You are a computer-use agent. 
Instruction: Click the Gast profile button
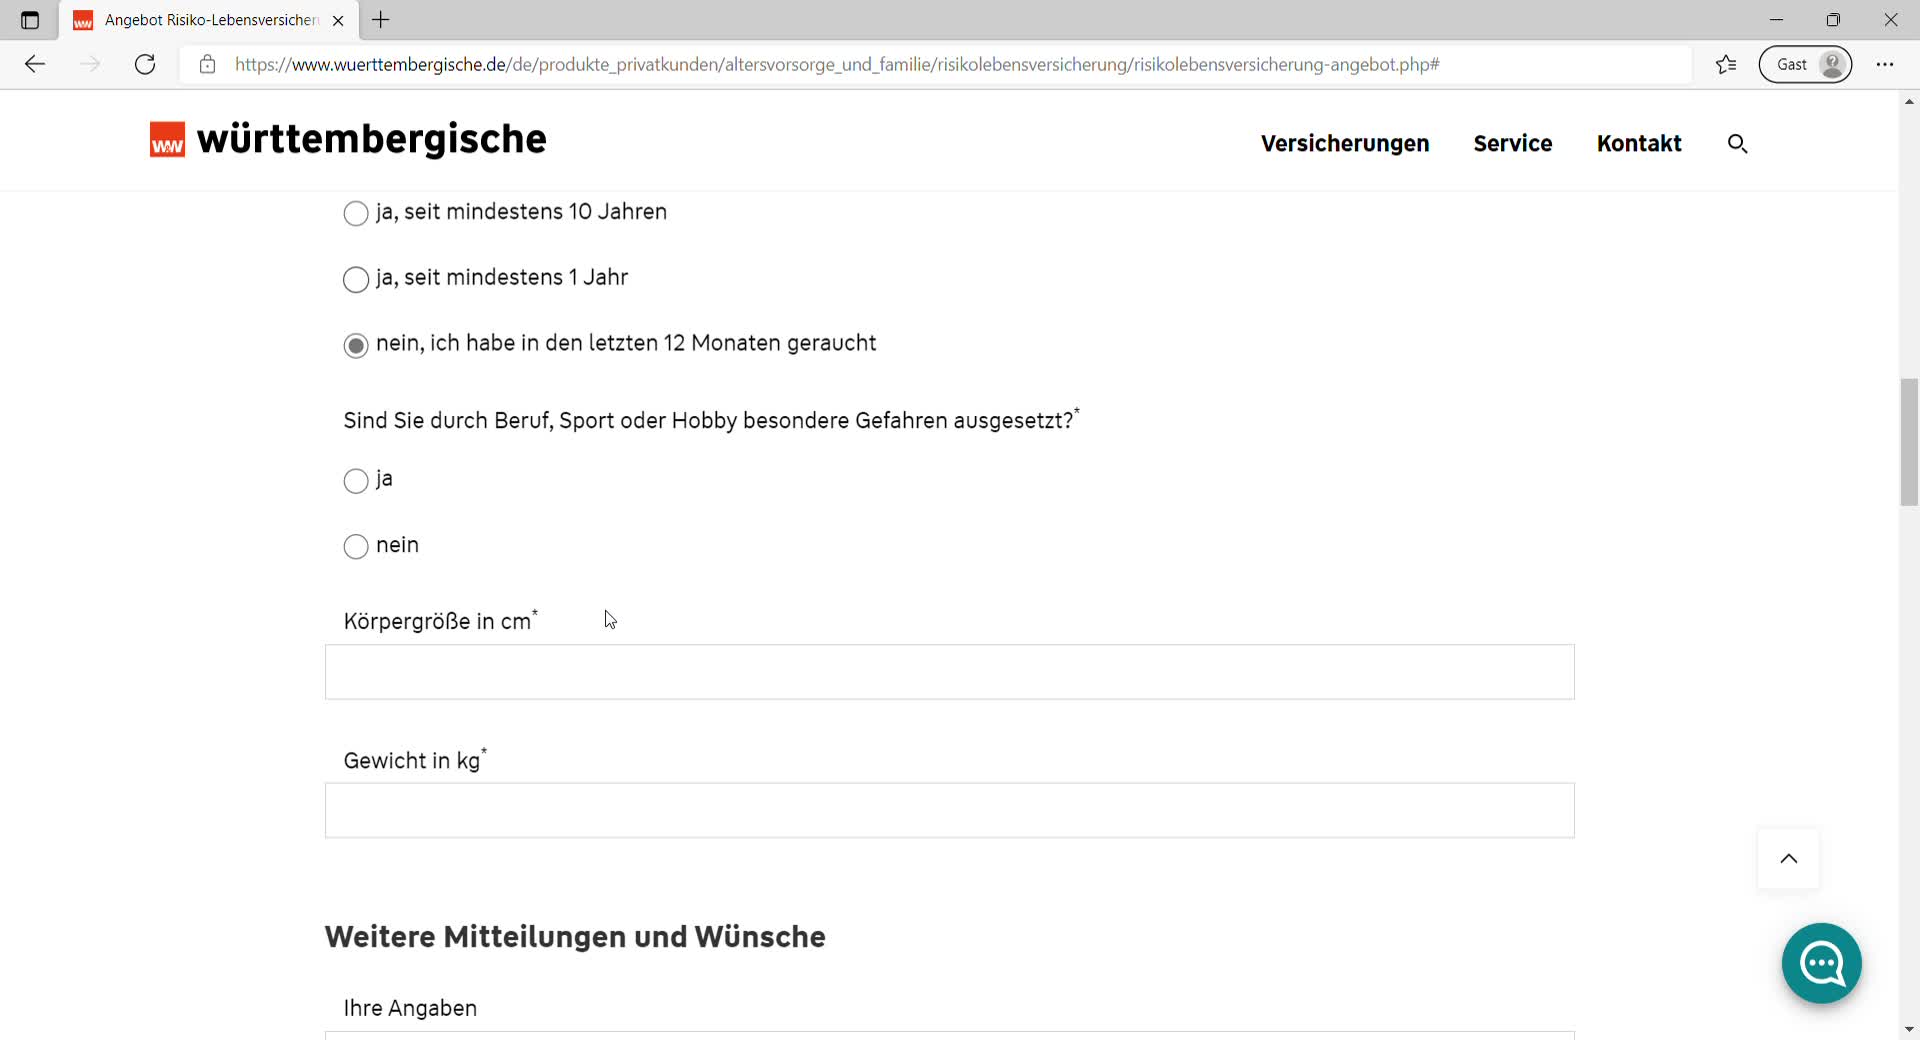[x=1805, y=65]
